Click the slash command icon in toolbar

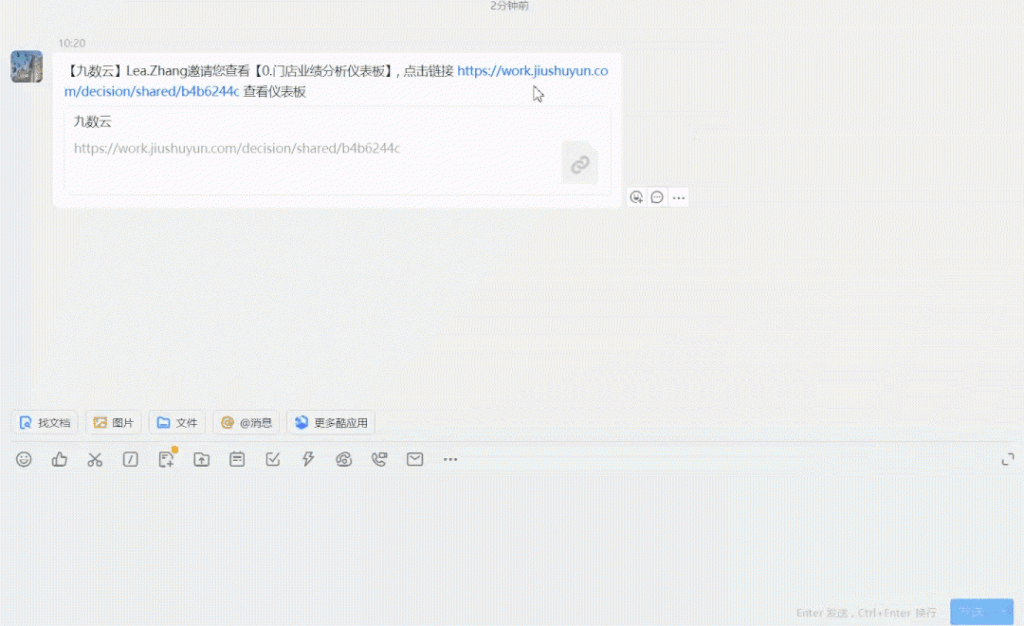(x=130, y=459)
